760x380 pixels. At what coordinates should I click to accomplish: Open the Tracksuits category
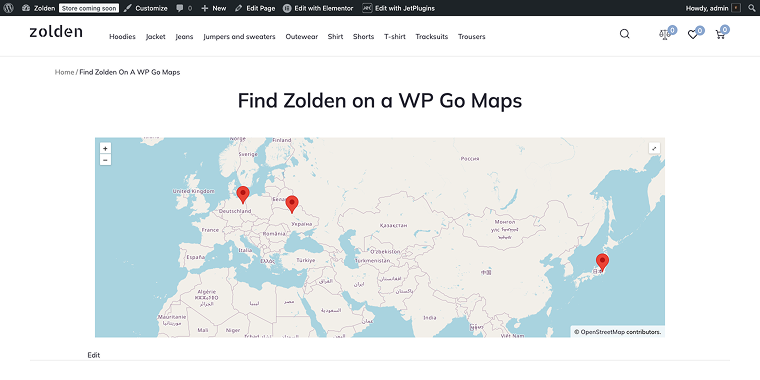(432, 37)
